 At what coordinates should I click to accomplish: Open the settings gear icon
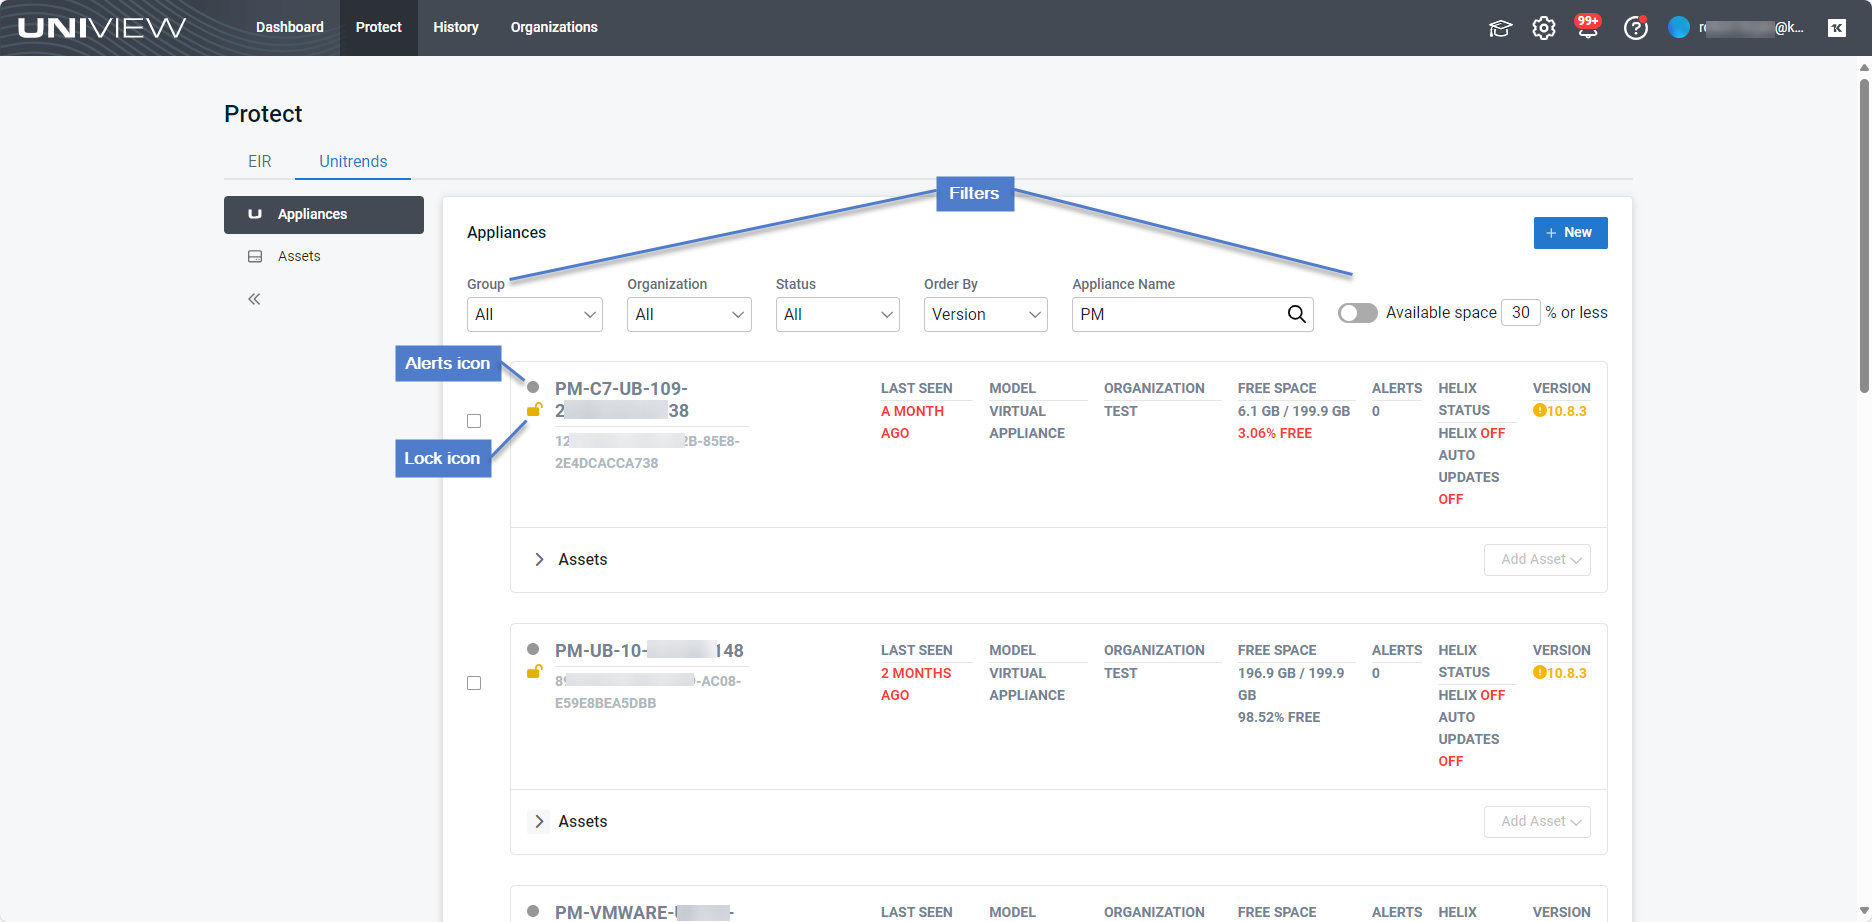point(1544,28)
